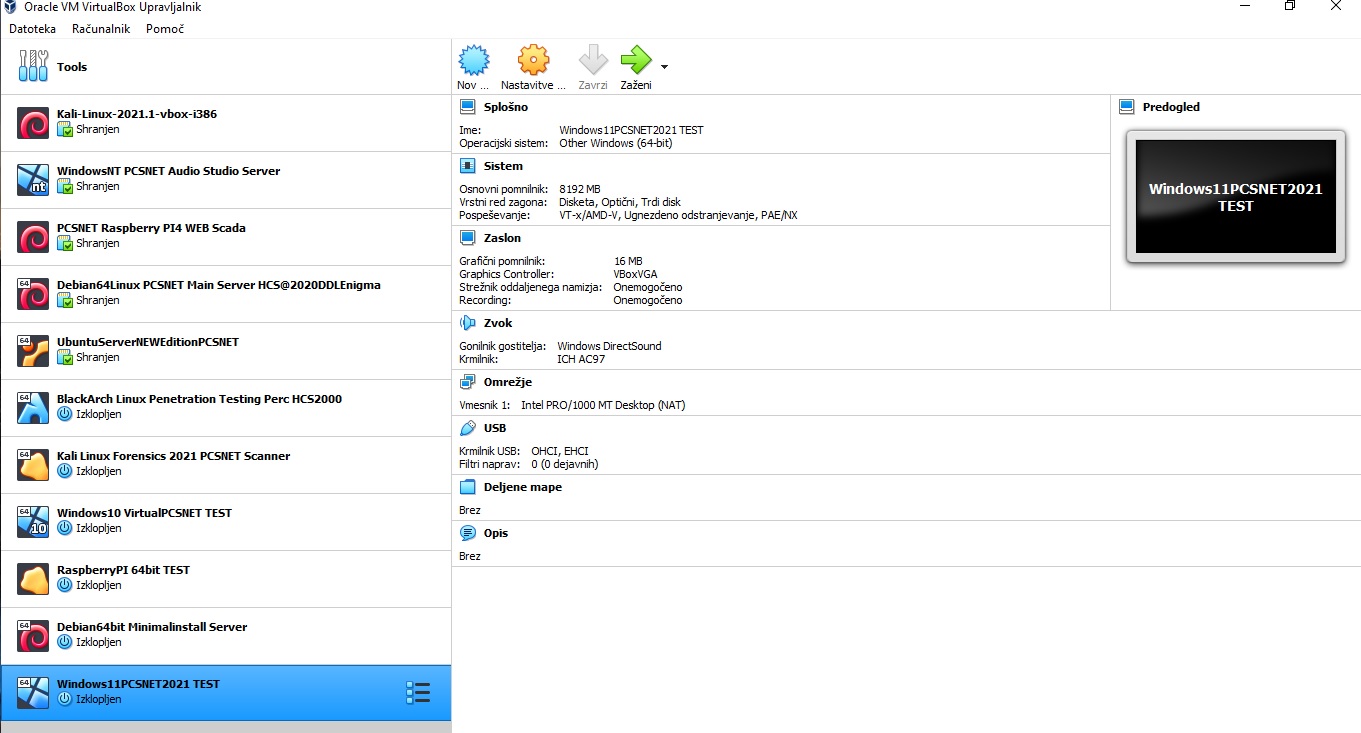Click the Nov (new machine) toolbar icon
This screenshot has height=733, width=1361.
(x=474, y=60)
